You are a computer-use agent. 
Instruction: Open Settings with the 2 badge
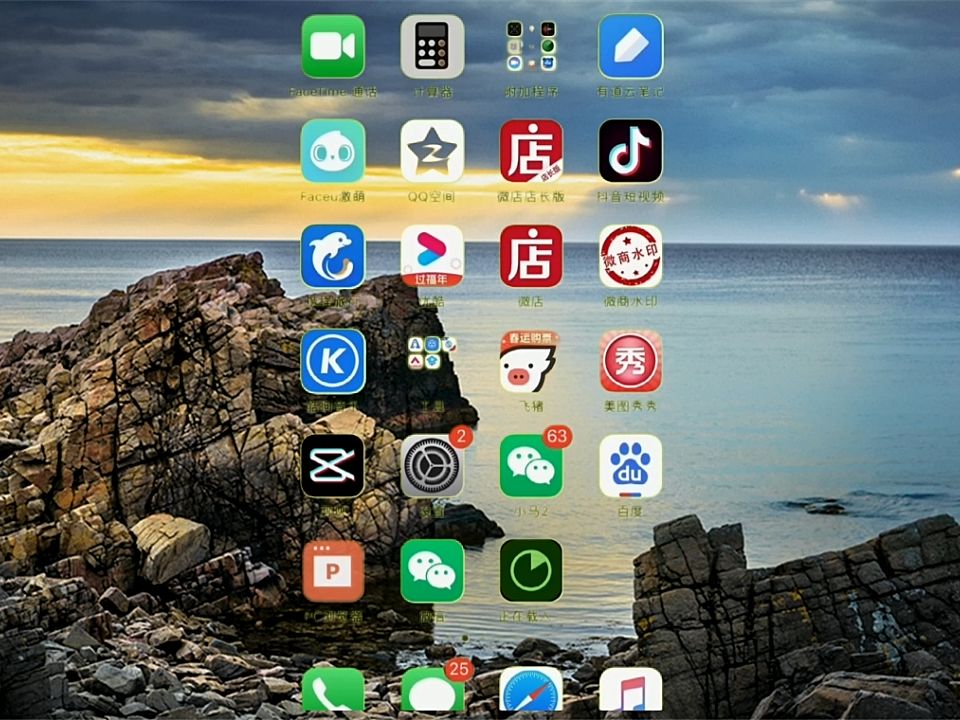point(432,467)
